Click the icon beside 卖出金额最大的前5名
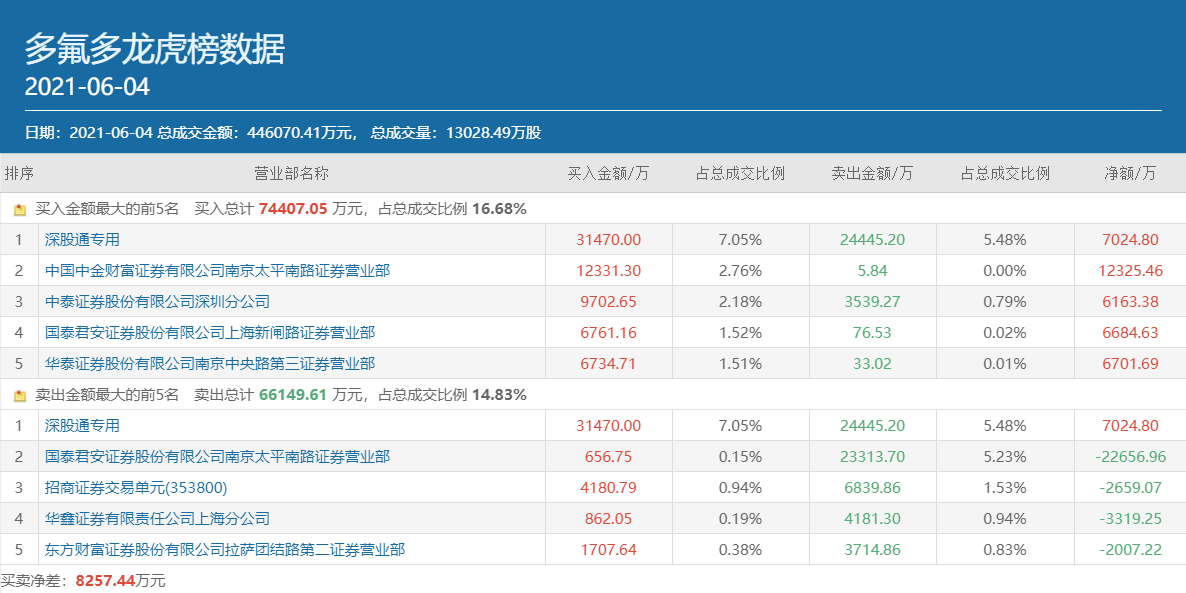Image resolution: width=1186 pixels, height=593 pixels. pos(20,396)
